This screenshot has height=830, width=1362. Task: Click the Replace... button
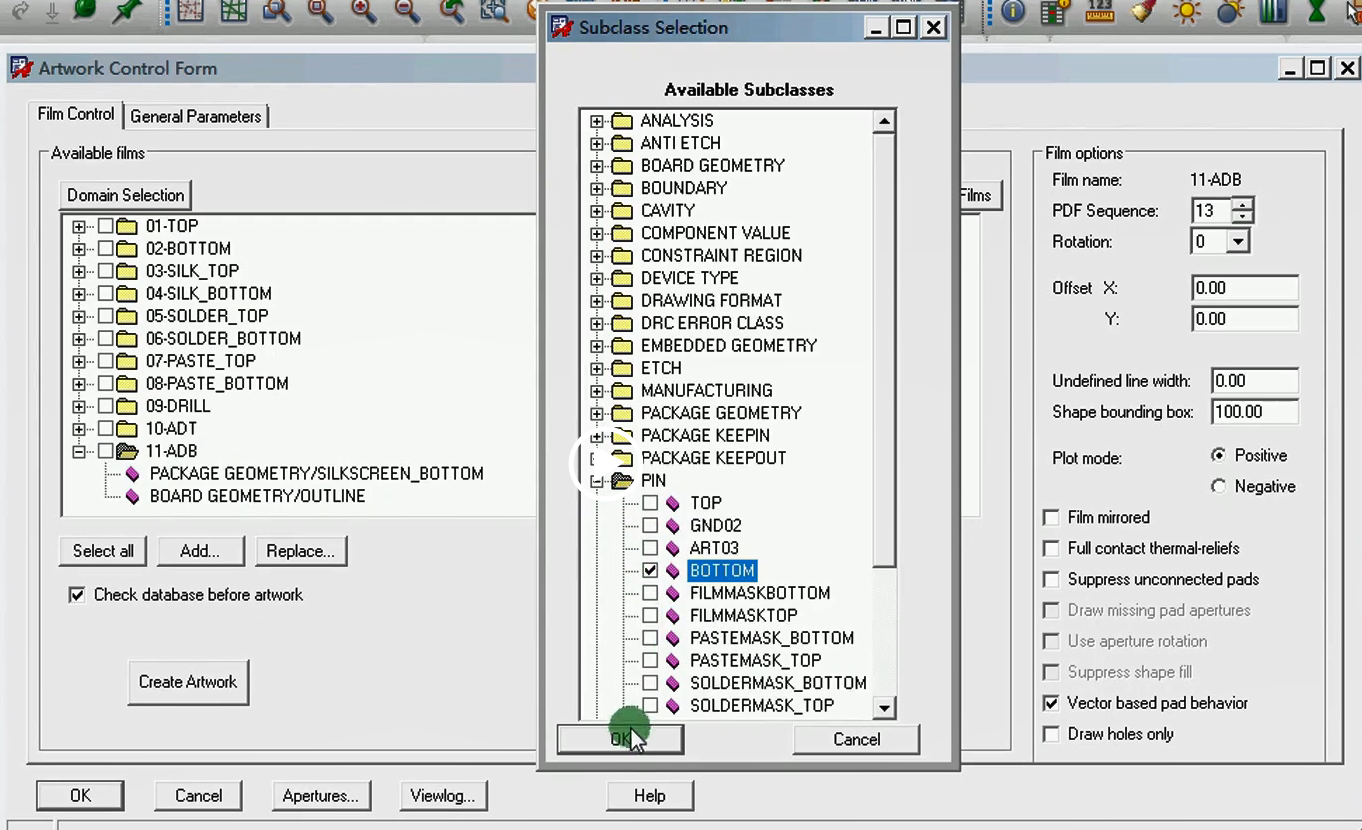click(301, 551)
